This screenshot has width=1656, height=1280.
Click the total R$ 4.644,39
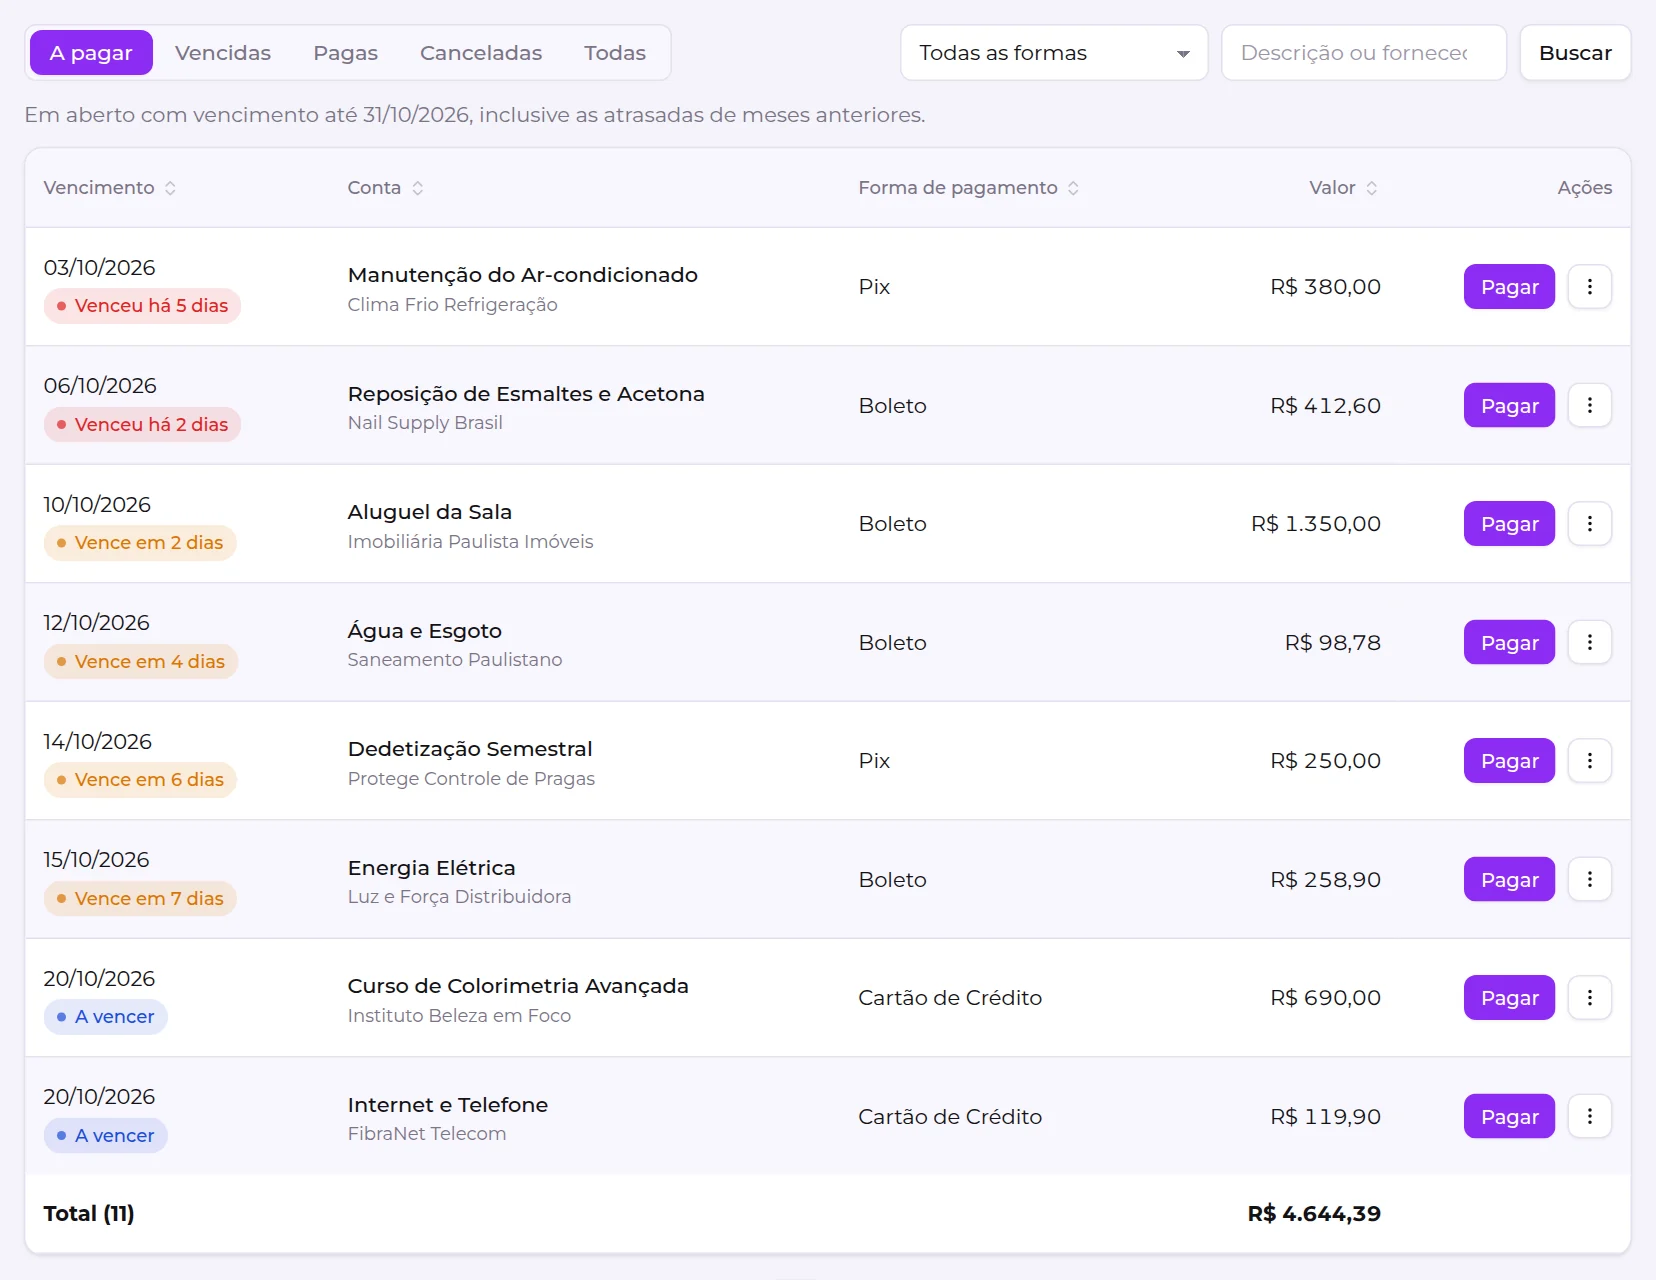click(x=1314, y=1214)
